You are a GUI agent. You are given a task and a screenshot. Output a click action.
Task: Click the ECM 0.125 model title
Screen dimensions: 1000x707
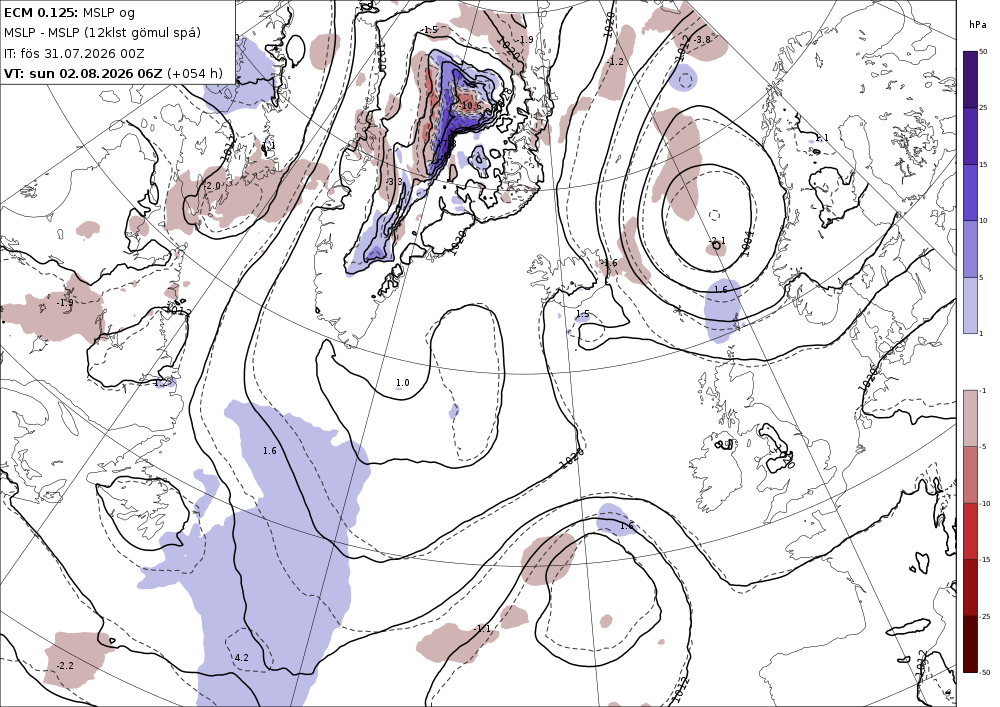pos(41,13)
